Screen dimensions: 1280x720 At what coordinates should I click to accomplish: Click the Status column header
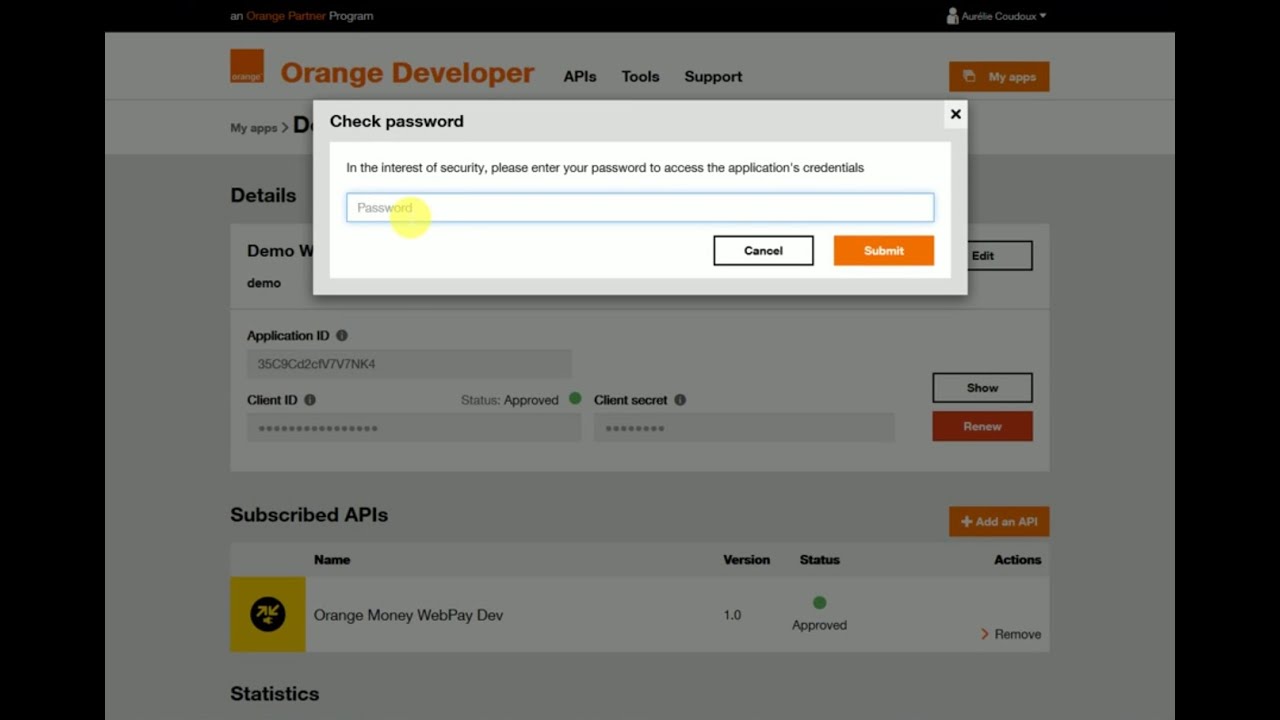tap(820, 560)
